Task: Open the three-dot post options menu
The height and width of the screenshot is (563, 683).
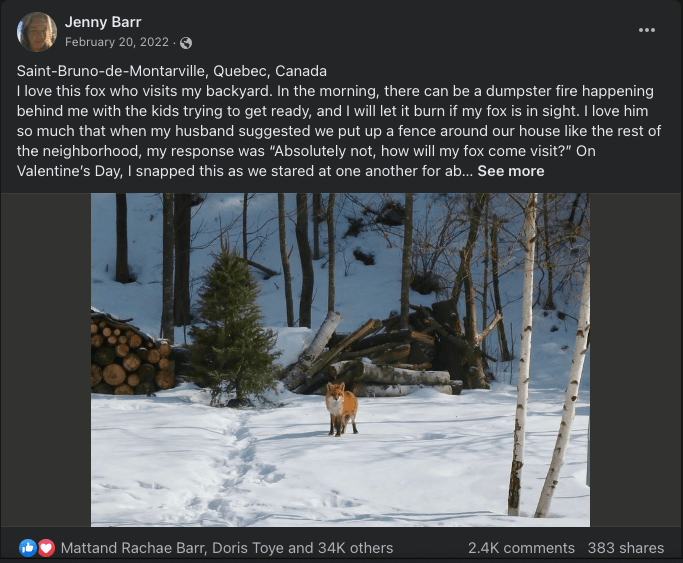Action: 646,30
